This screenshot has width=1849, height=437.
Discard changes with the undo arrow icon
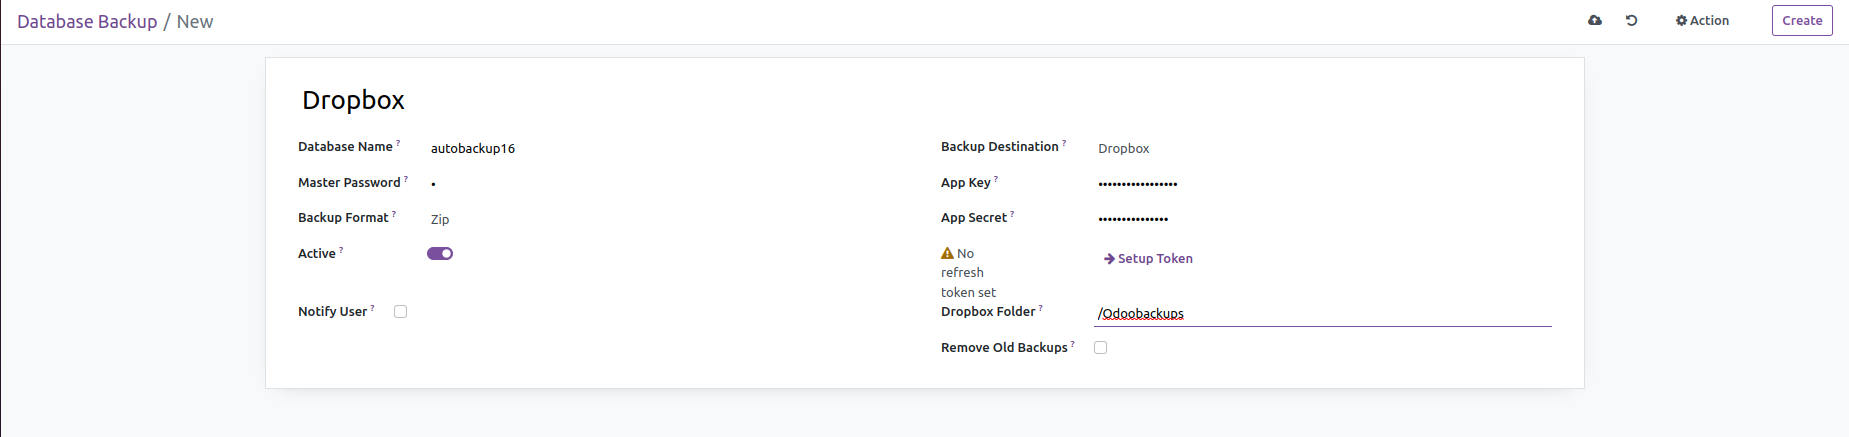click(1631, 20)
